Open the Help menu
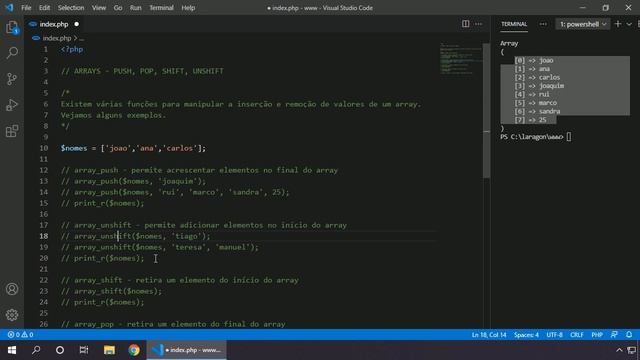640x360 pixels. click(188, 8)
